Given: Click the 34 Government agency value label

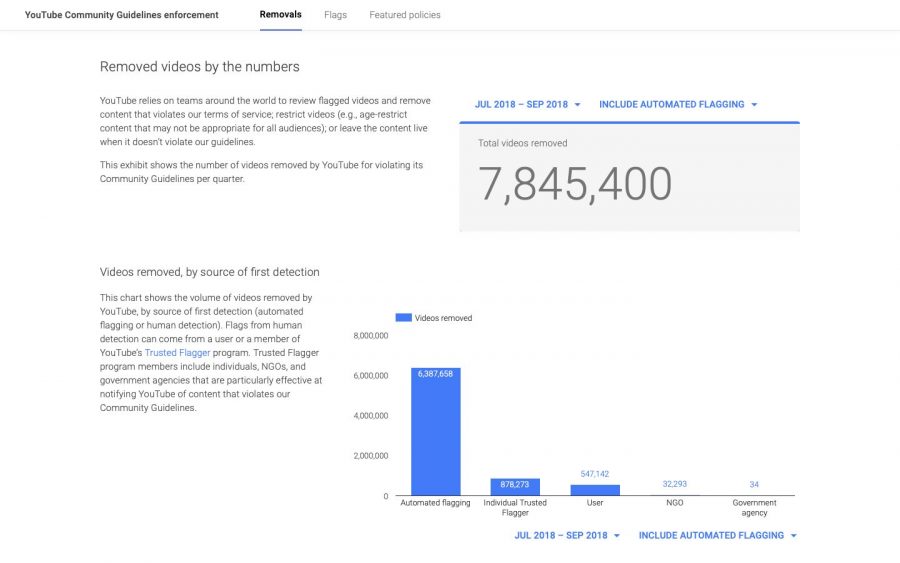Looking at the screenshot, I should pos(754,484).
